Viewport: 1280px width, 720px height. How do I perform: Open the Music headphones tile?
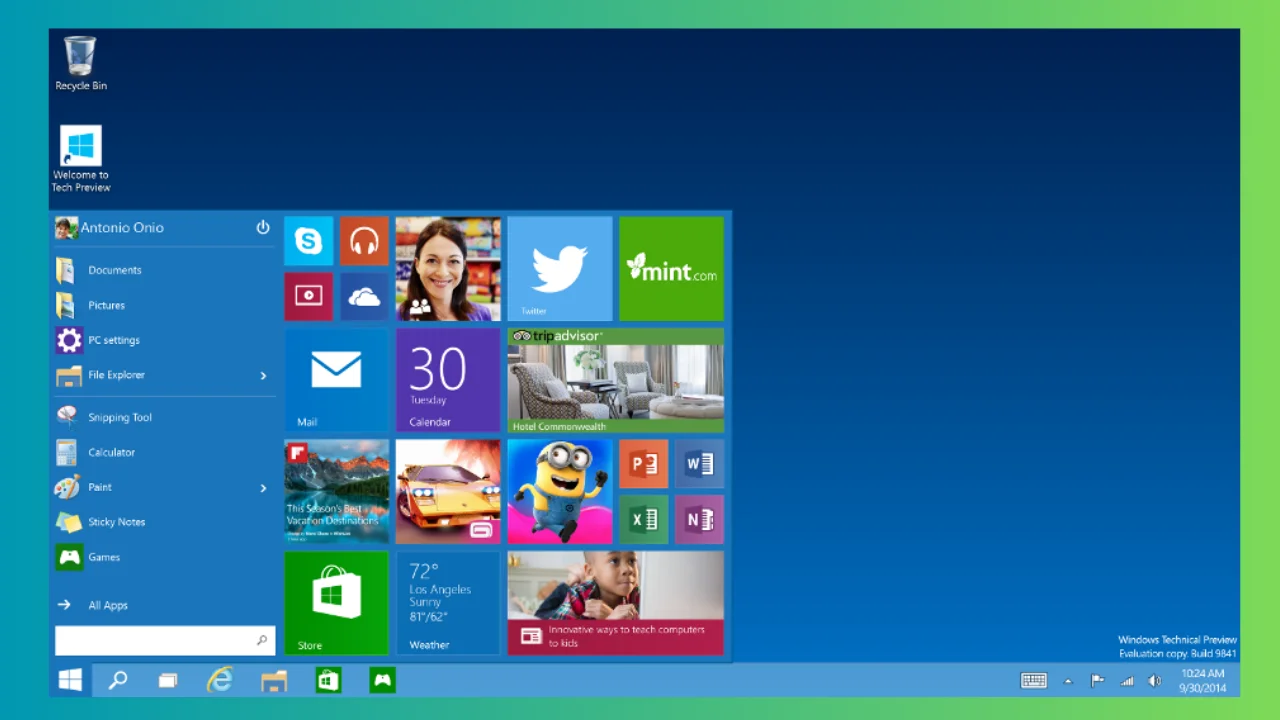(x=364, y=241)
